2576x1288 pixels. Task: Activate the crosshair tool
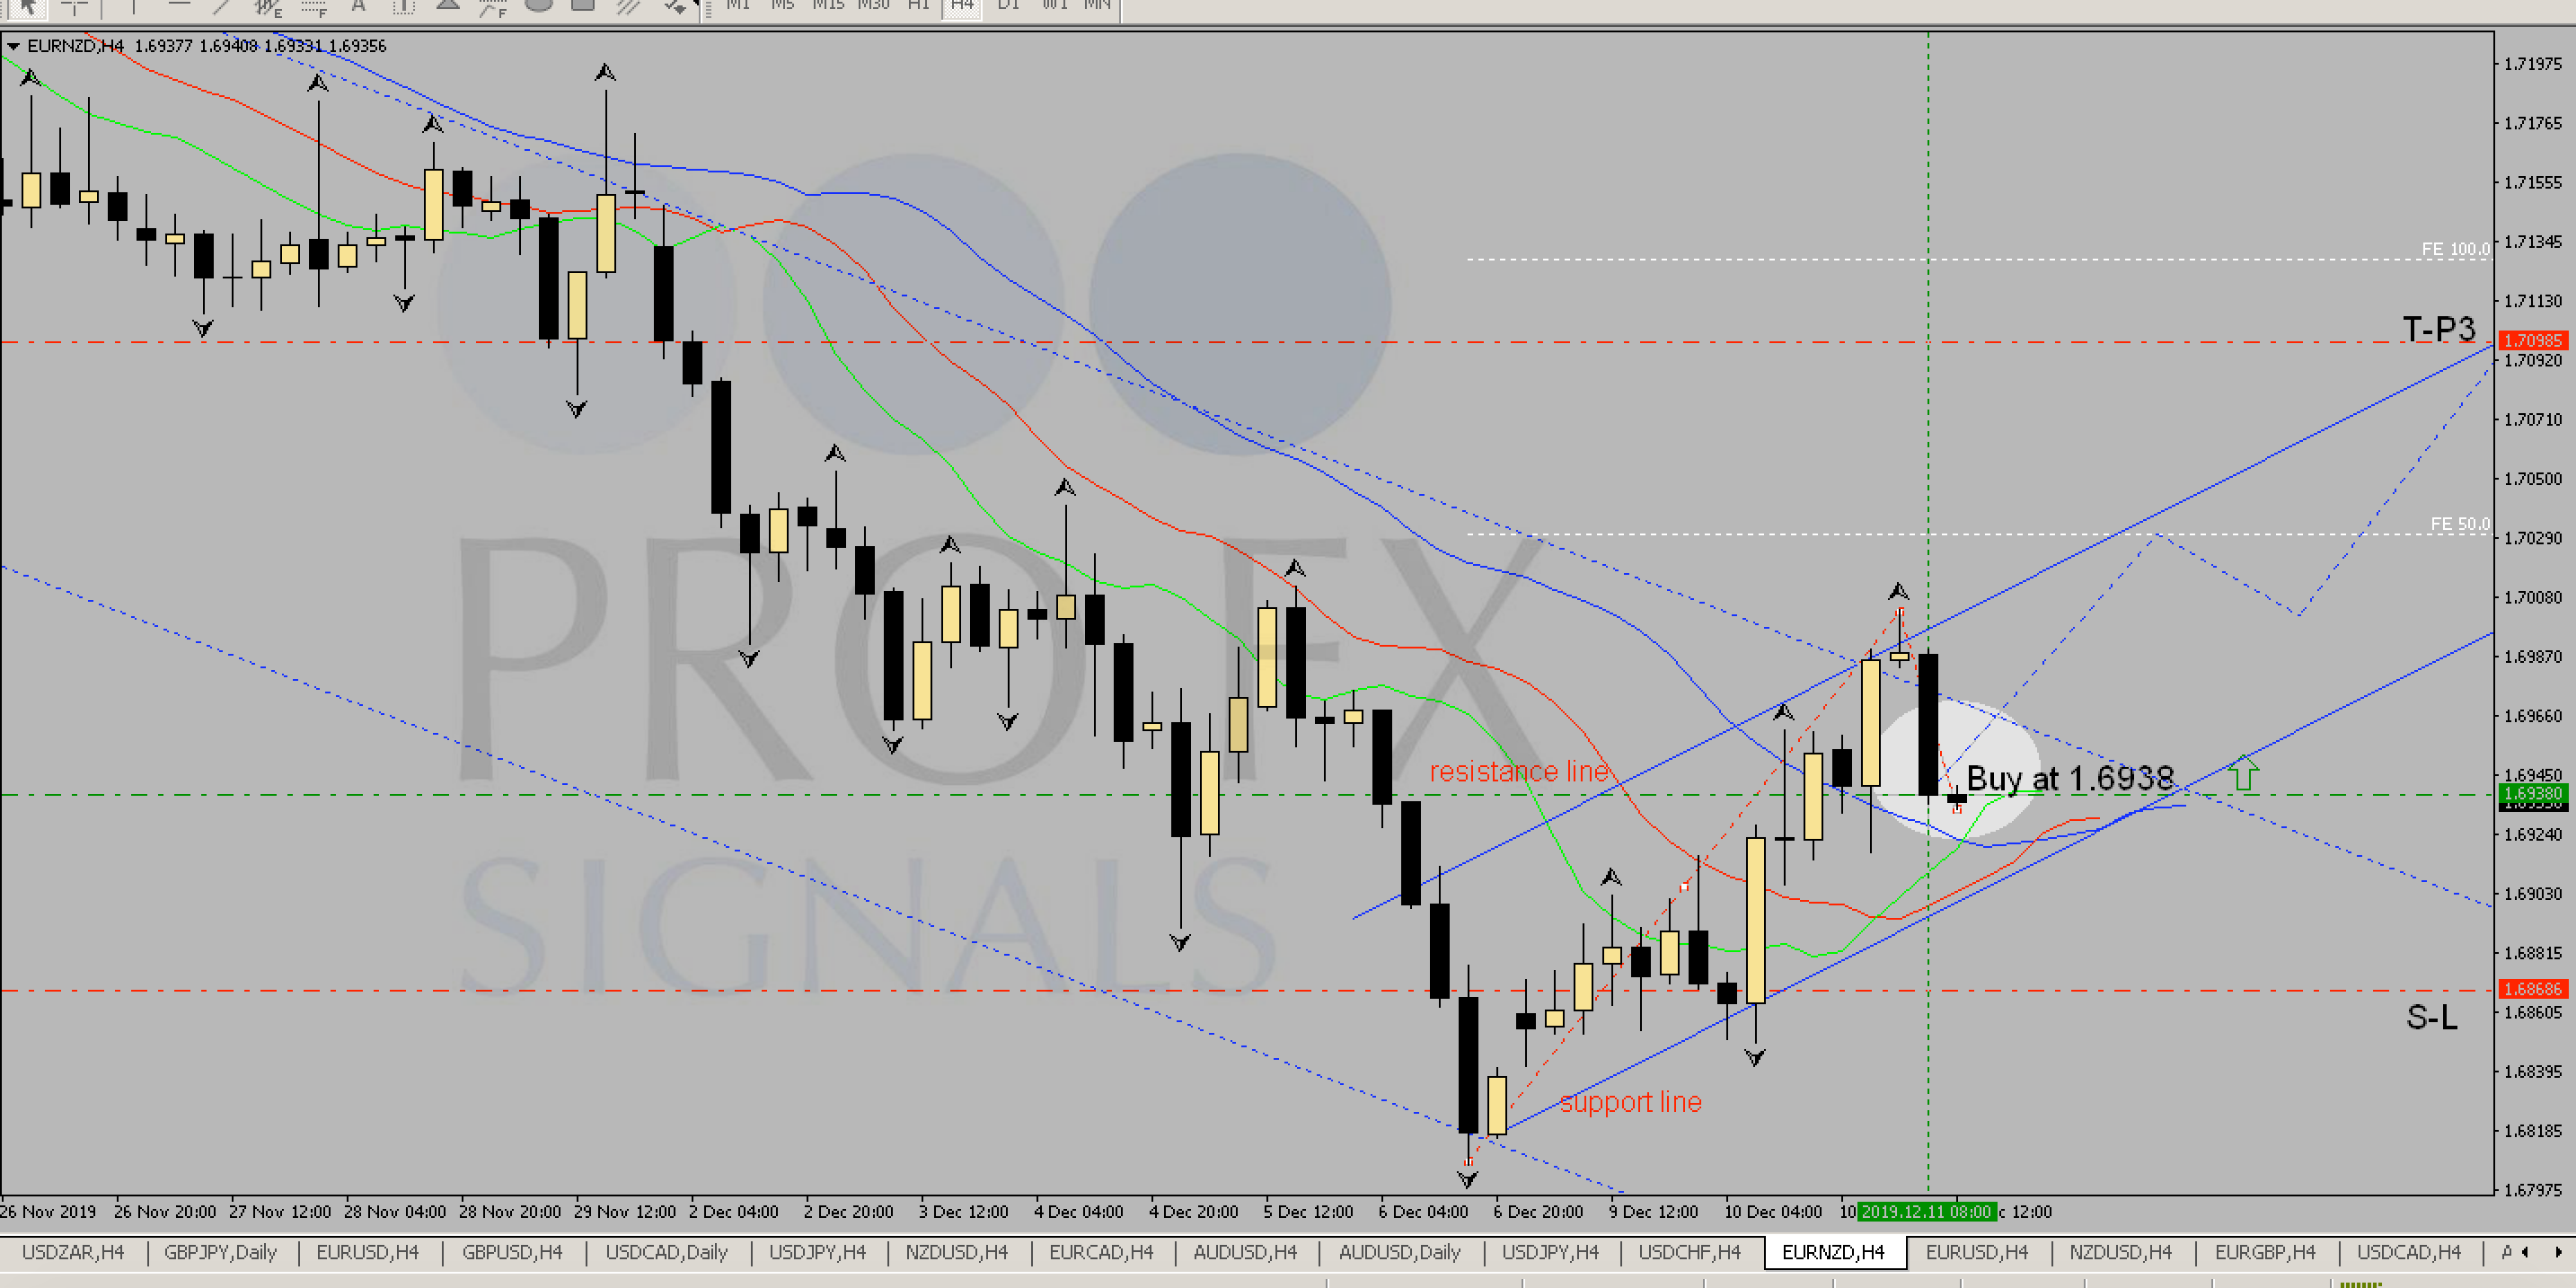click(x=75, y=6)
